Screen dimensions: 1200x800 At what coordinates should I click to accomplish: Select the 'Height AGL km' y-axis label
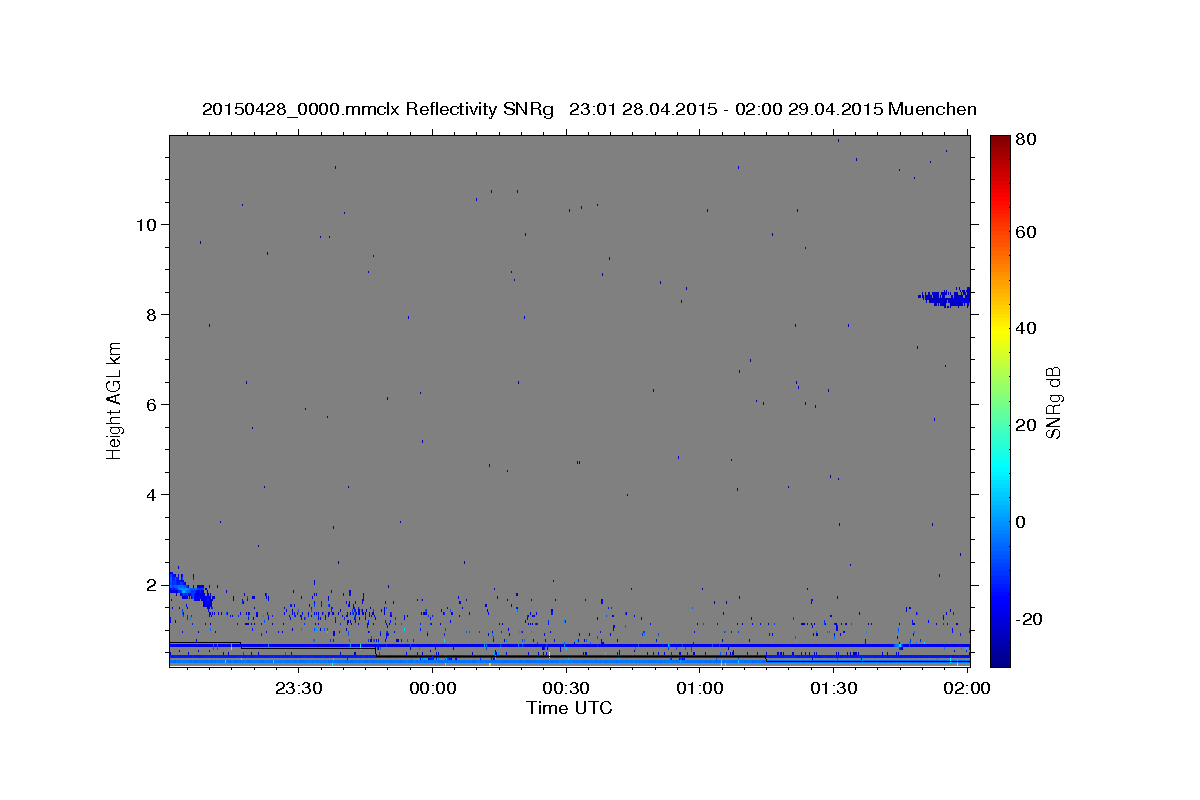pyautogui.click(x=115, y=400)
